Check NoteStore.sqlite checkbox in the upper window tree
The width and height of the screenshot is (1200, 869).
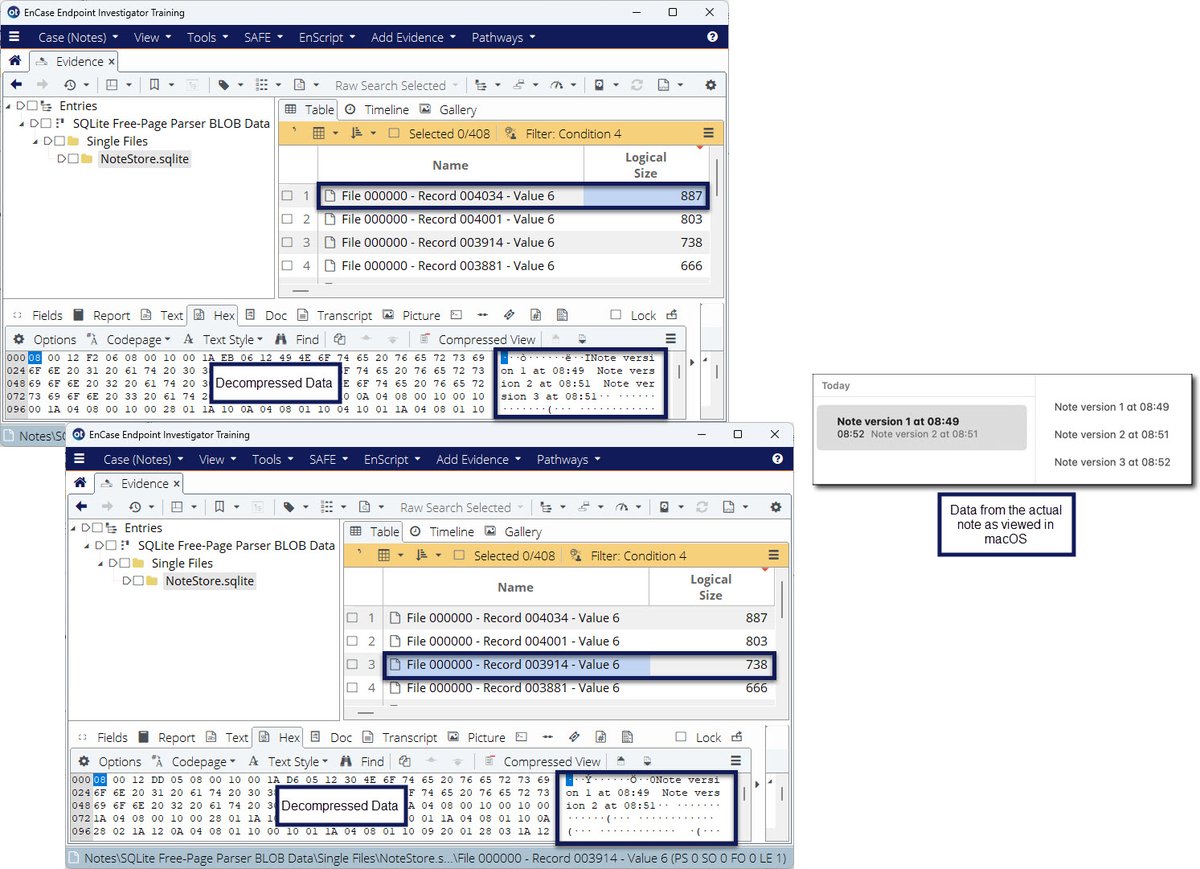click(73, 159)
